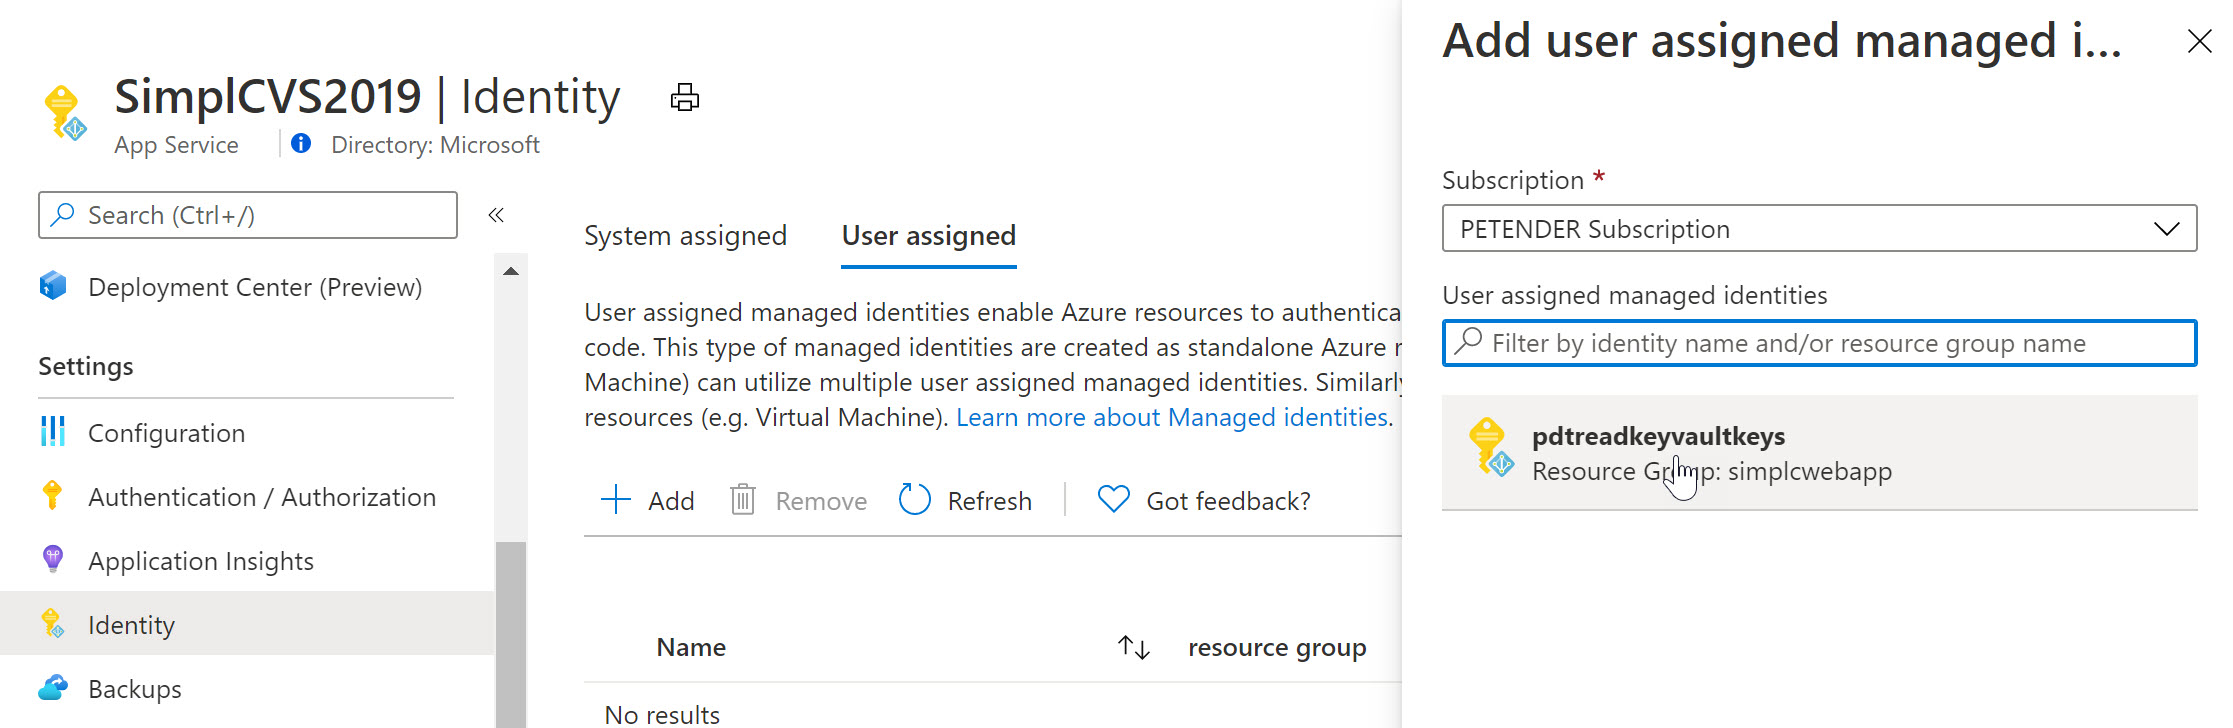
Task: Expand the Subscription dropdown
Action: click(1818, 229)
